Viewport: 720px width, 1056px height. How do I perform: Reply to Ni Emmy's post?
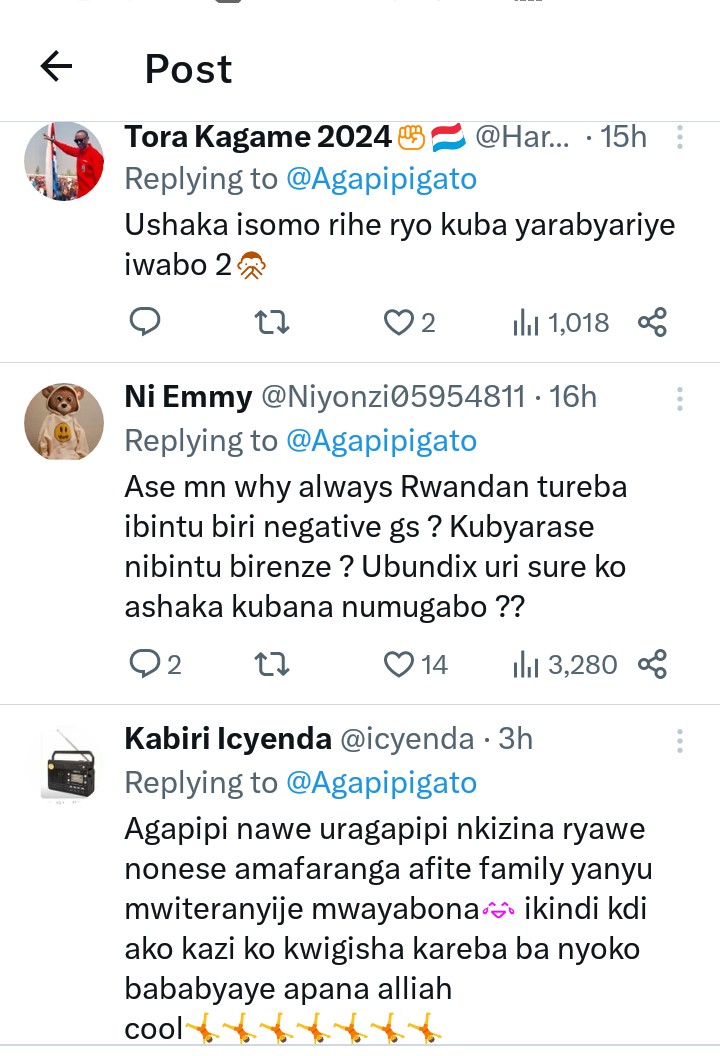coord(145,664)
